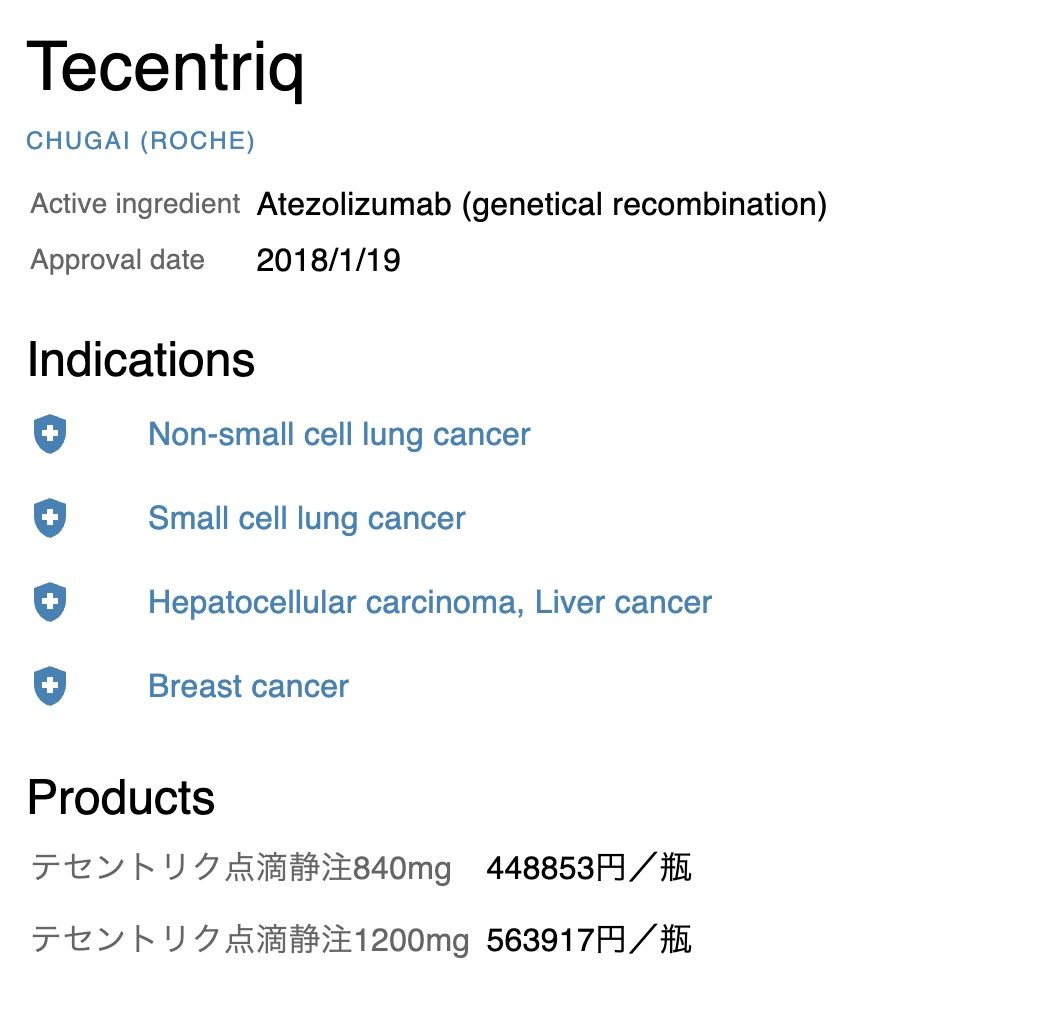Open the Breast cancer indication link
This screenshot has width=1054, height=1020.
(x=248, y=687)
